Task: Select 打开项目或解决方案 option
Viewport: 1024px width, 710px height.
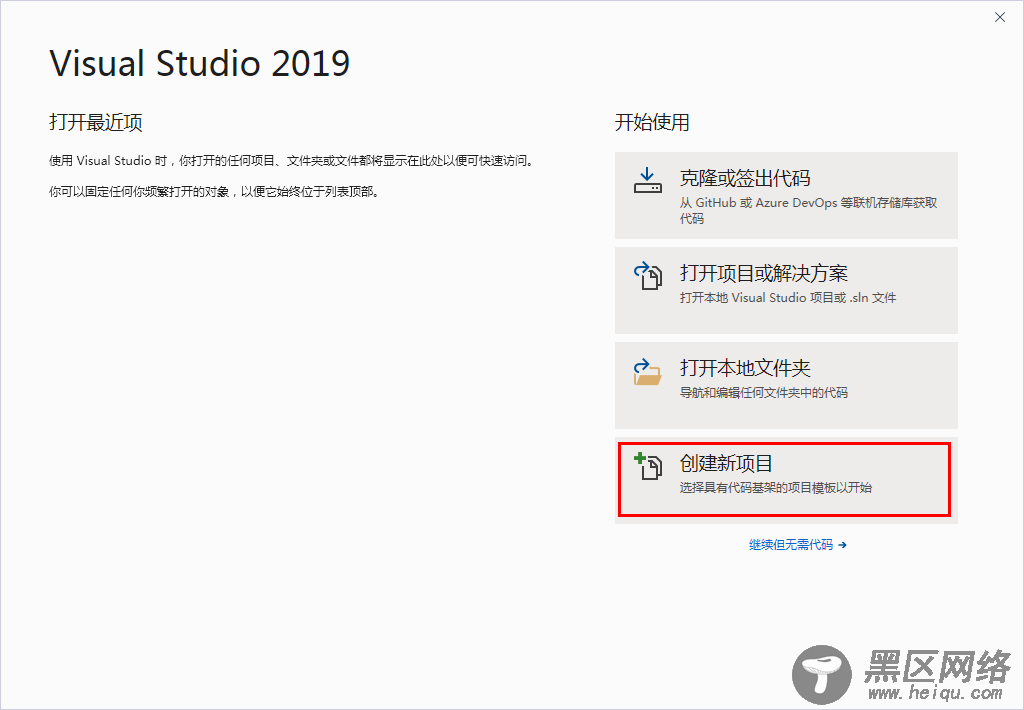Action: (786, 290)
